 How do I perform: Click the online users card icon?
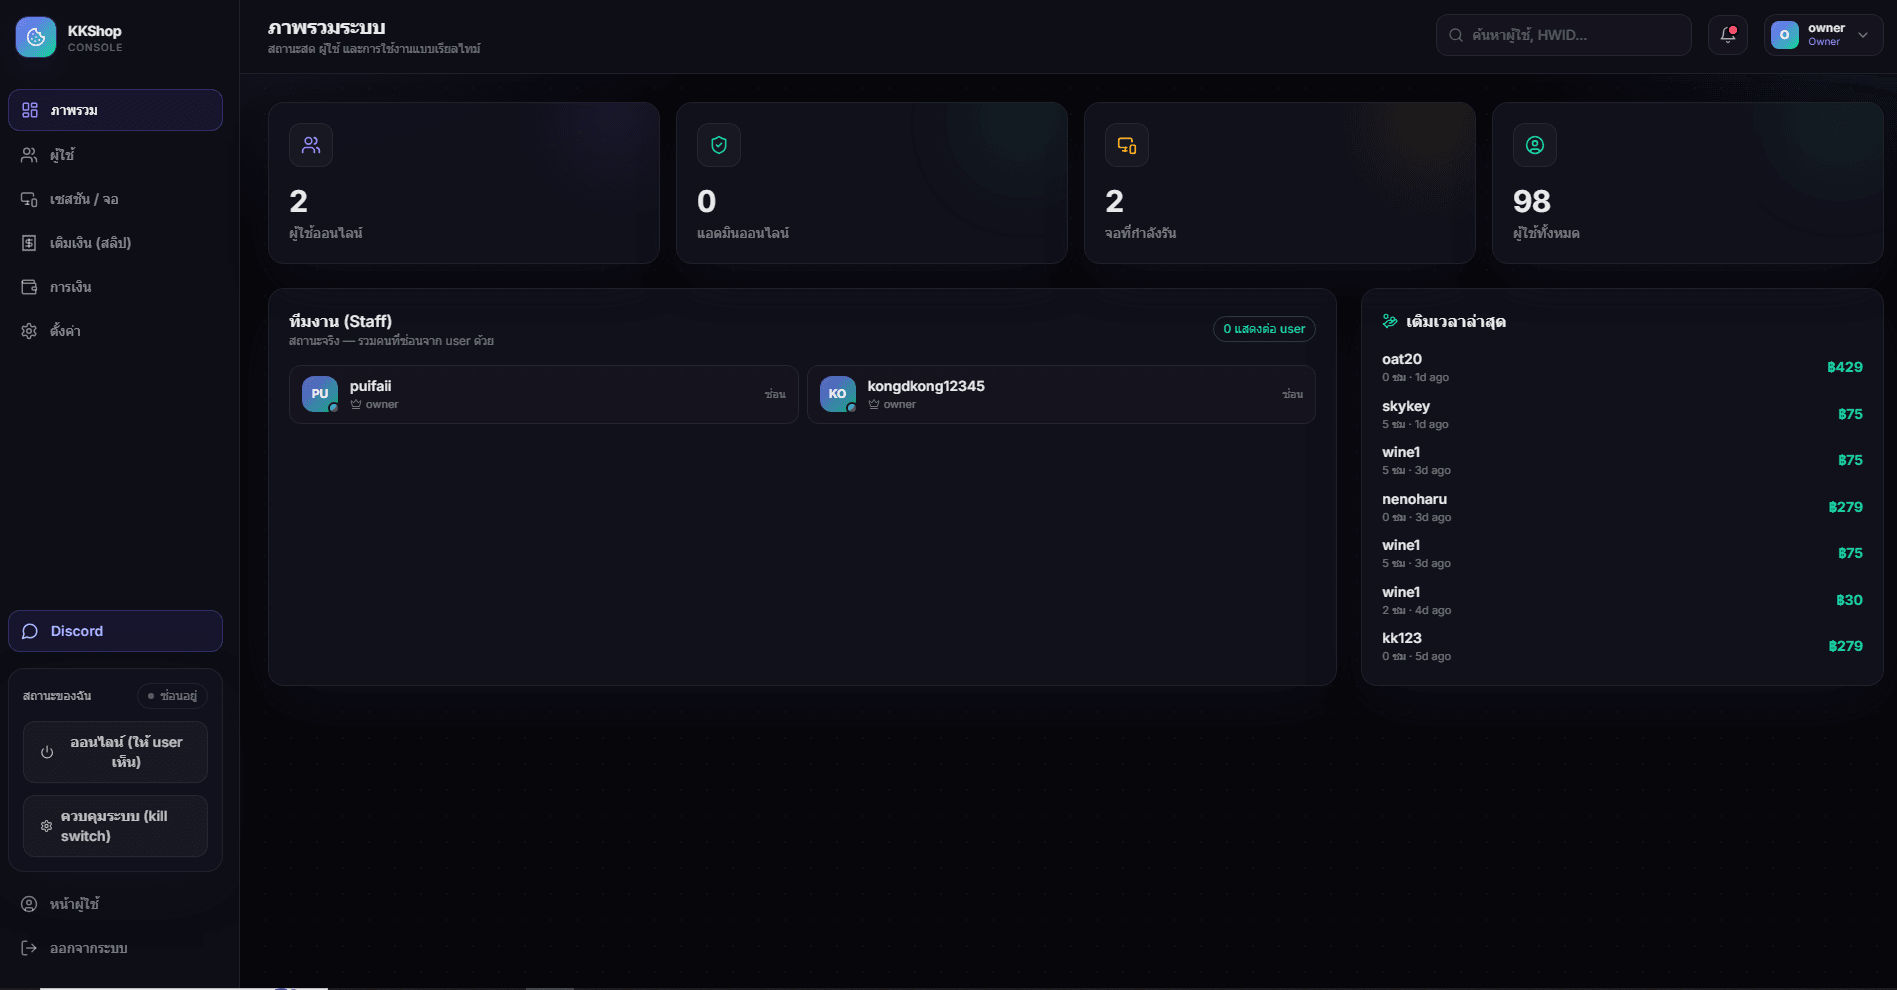(311, 145)
